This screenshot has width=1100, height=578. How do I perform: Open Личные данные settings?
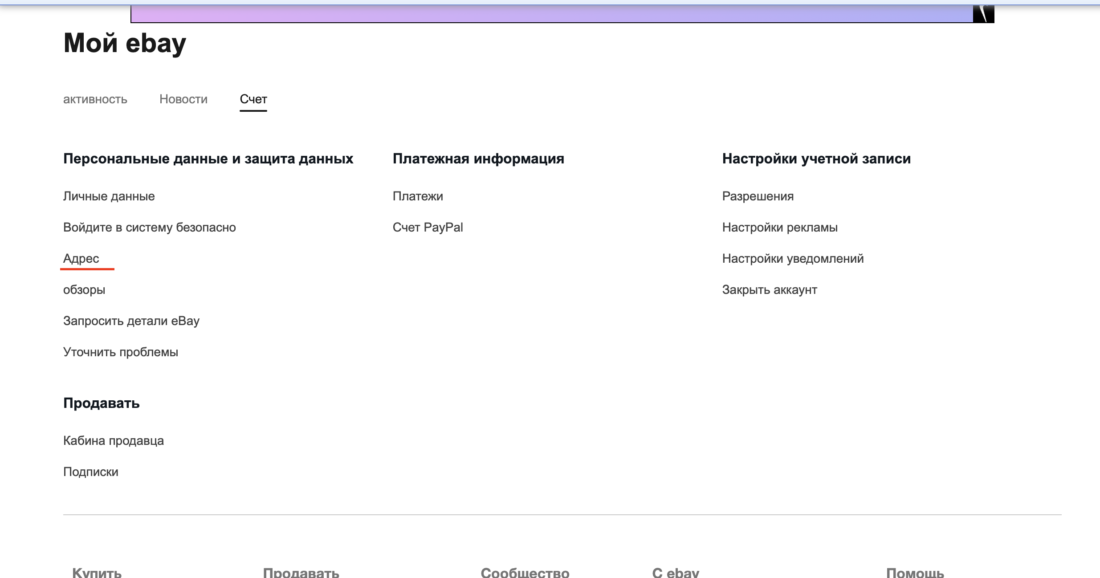(108, 195)
